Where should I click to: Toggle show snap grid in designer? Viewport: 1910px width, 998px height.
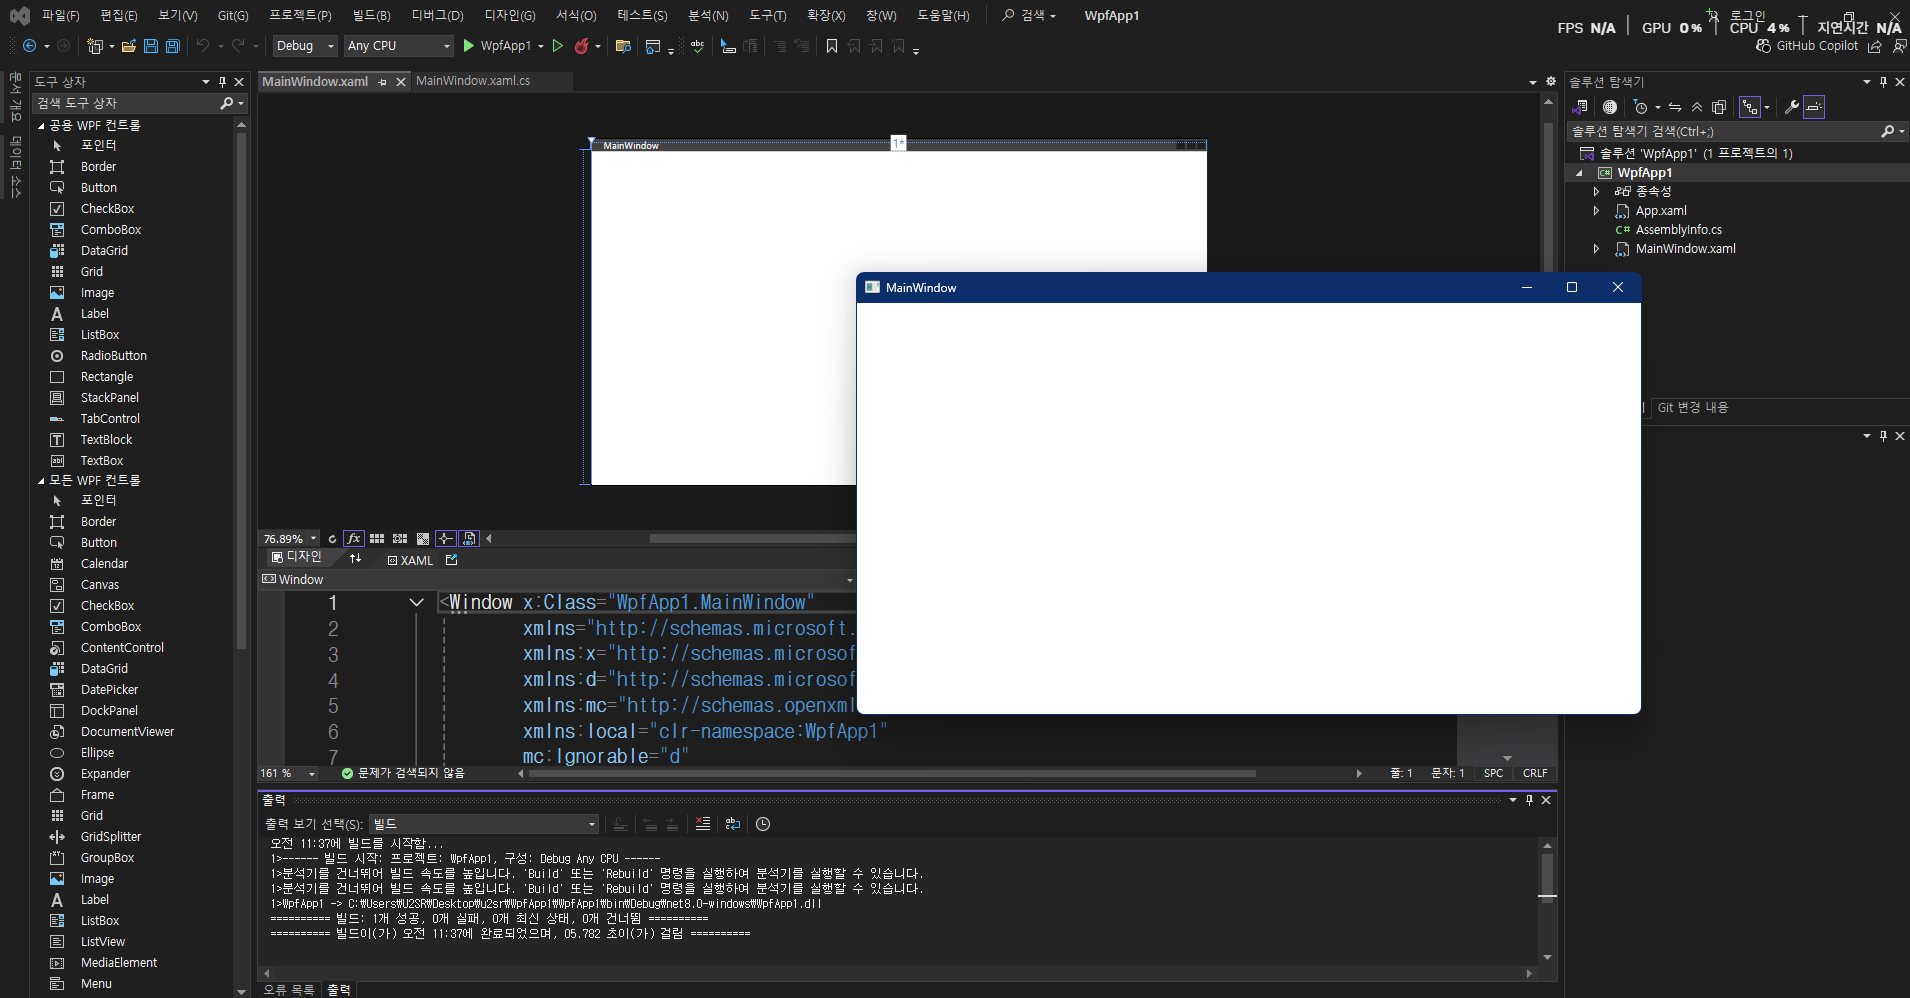pos(377,538)
